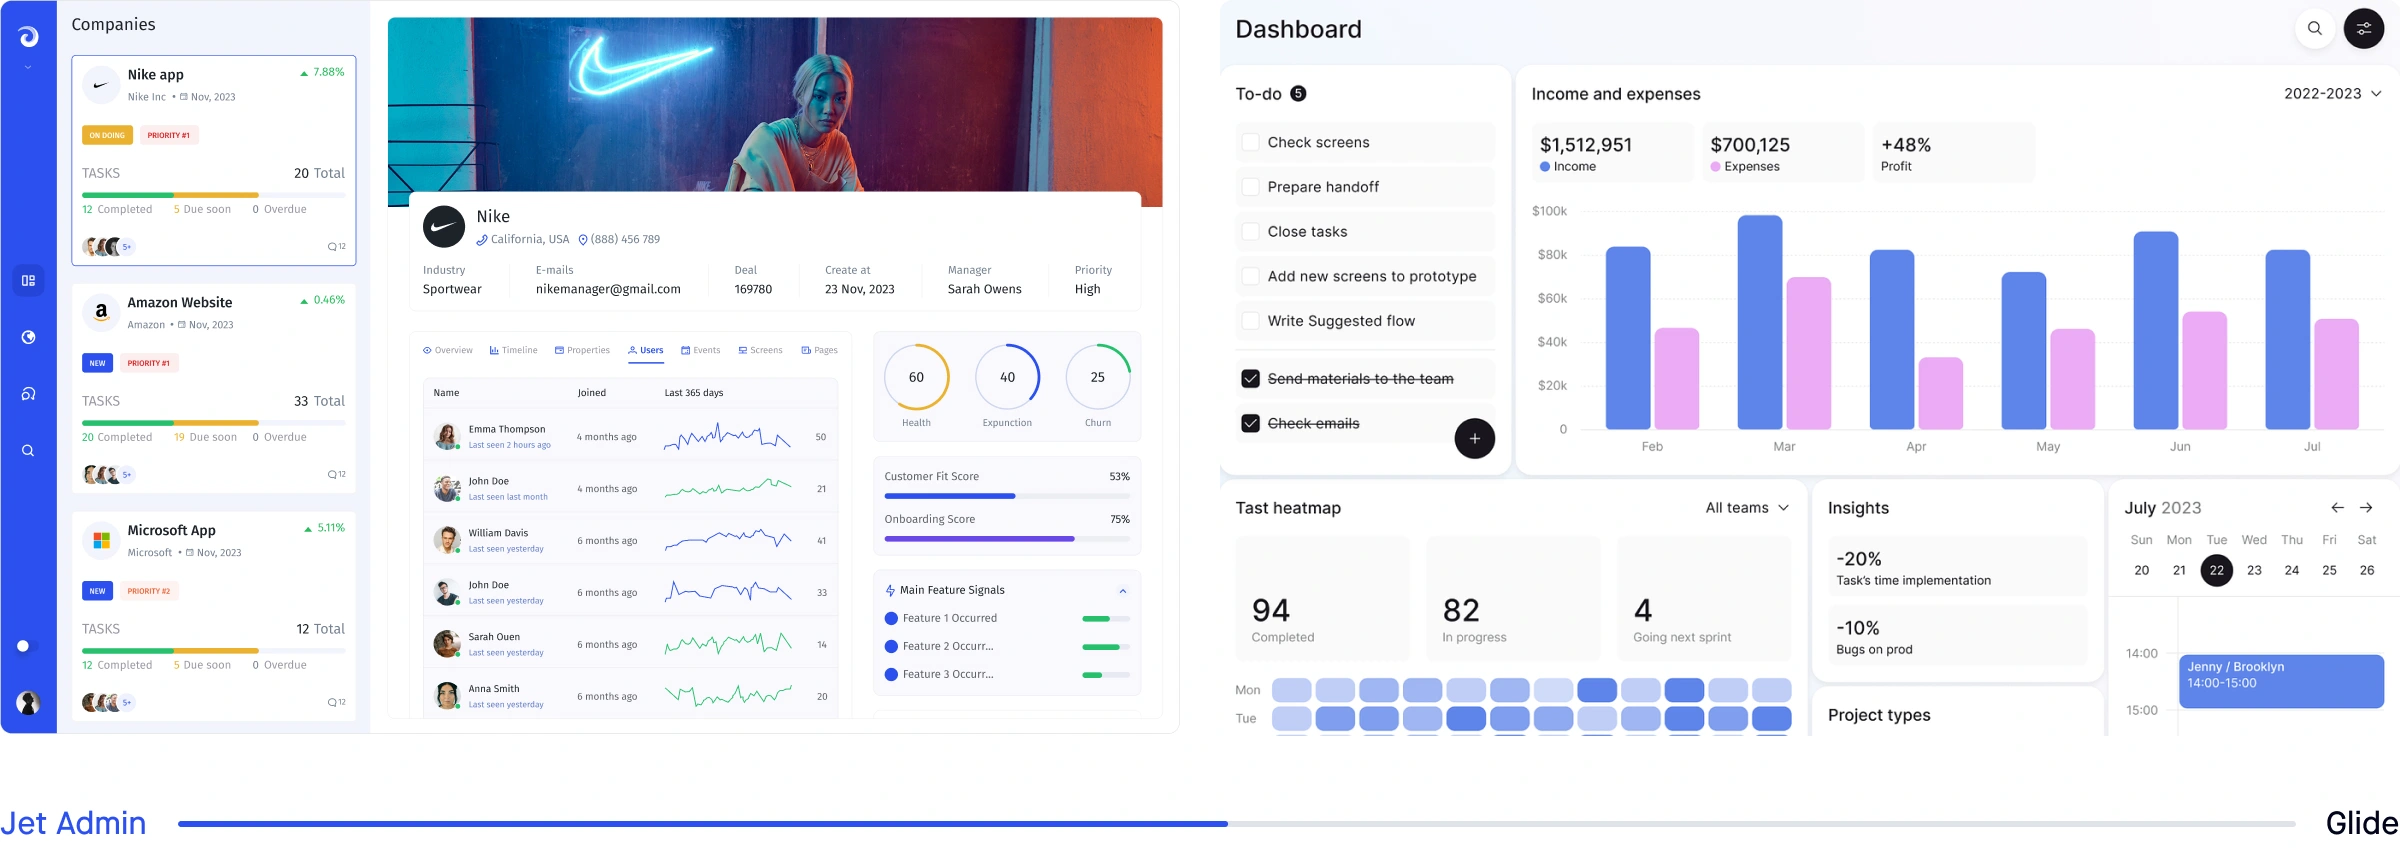
Task: Click the nikemanager@gmail.com email
Action: (x=608, y=289)
